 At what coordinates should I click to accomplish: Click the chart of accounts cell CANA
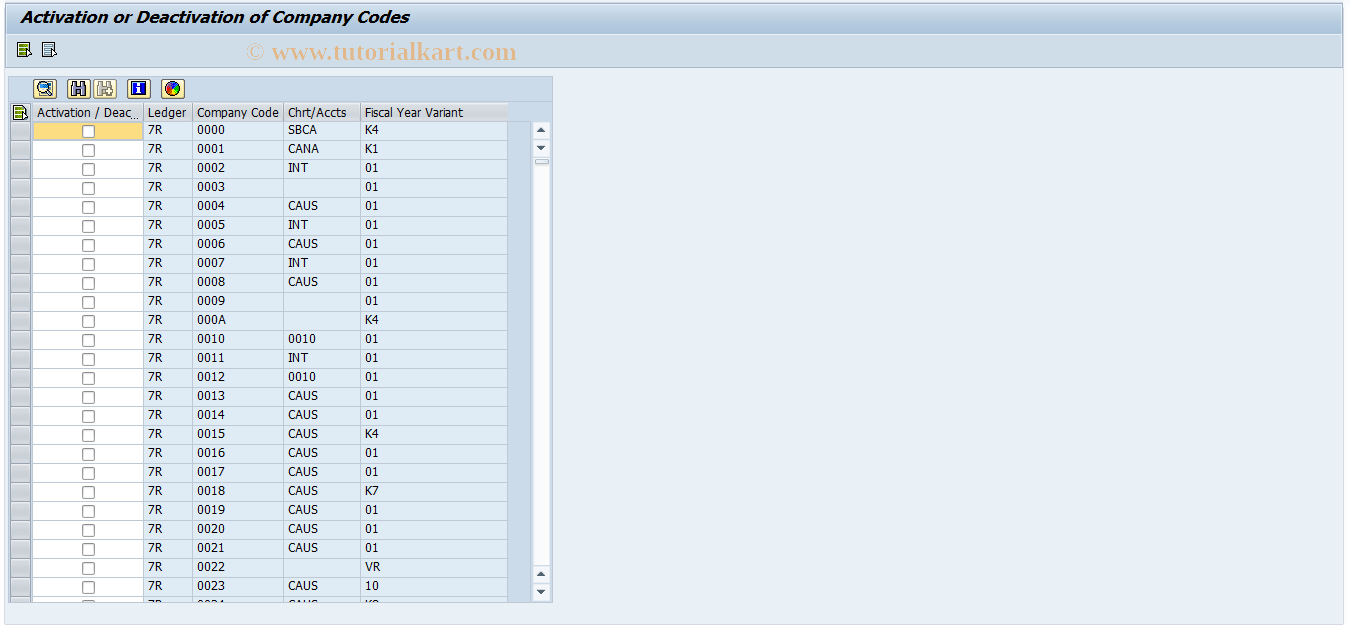coord(322,150)
